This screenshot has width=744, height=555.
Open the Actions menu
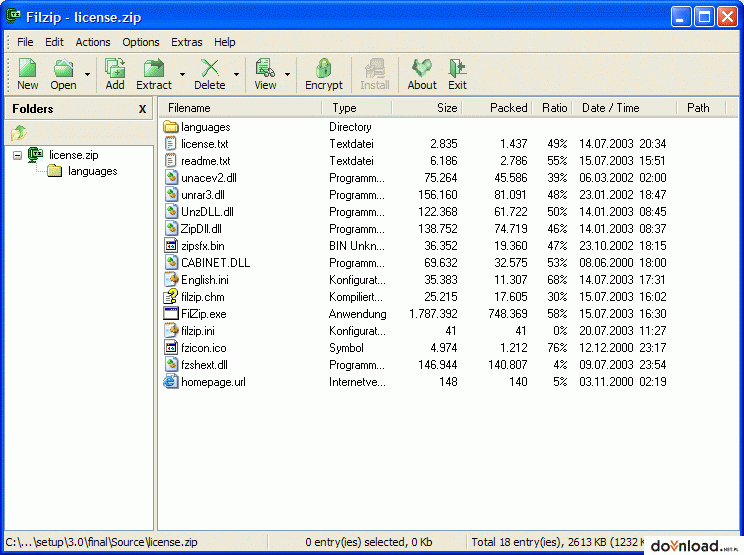(x=93, y=42)
